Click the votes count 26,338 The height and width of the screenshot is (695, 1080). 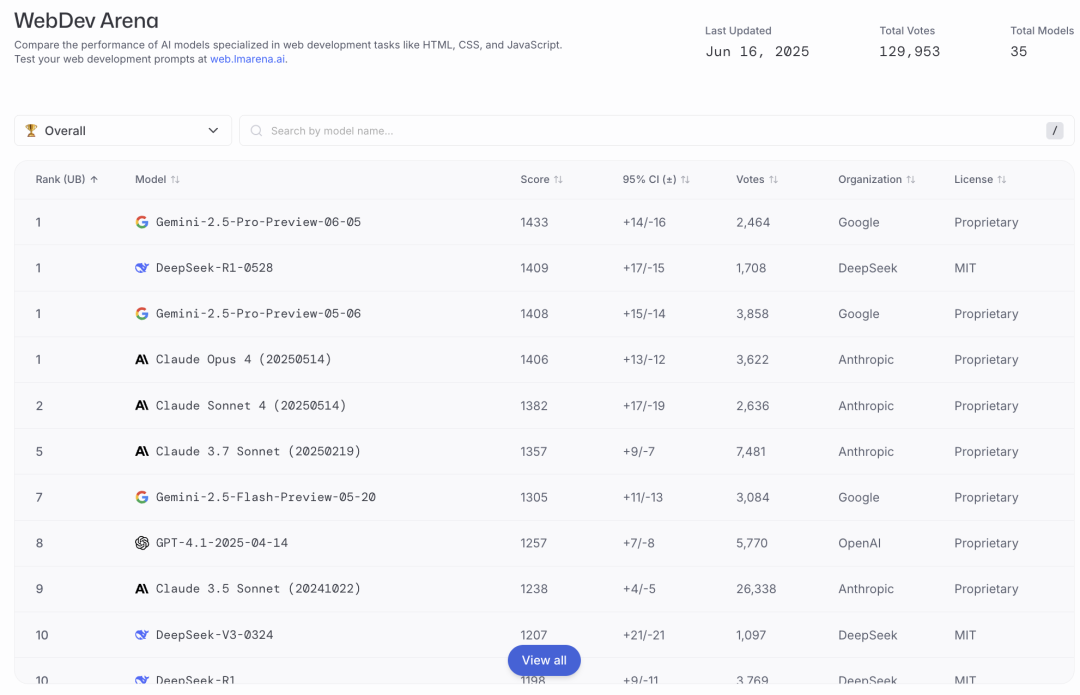pyautogui.click(x=756, y=589)
